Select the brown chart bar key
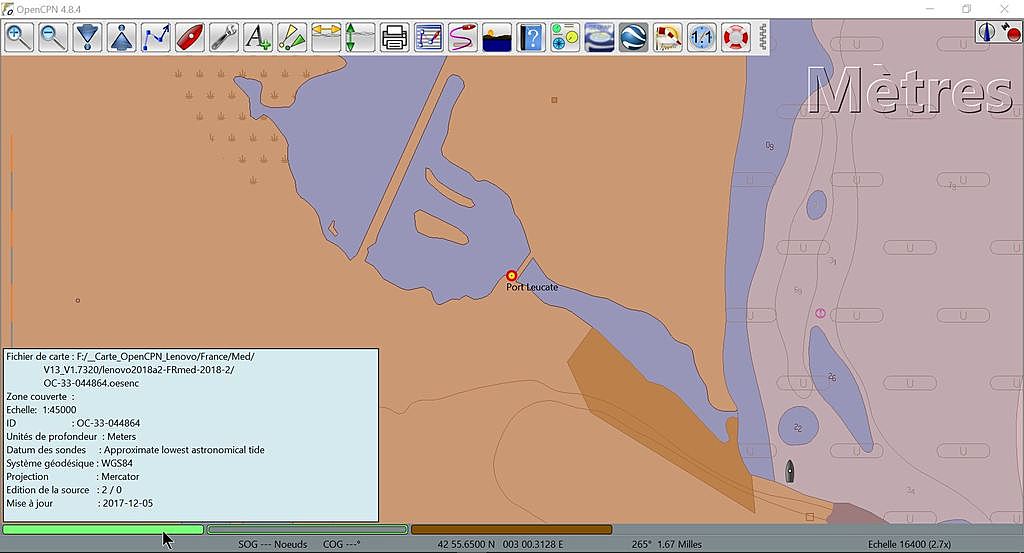Screen dimensions: 1024x553 pos(511,529)
